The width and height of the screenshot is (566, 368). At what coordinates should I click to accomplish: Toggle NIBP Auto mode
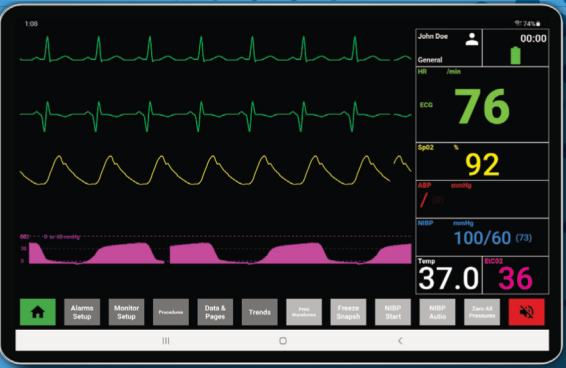pyautogui.click(x=437, y=312)
